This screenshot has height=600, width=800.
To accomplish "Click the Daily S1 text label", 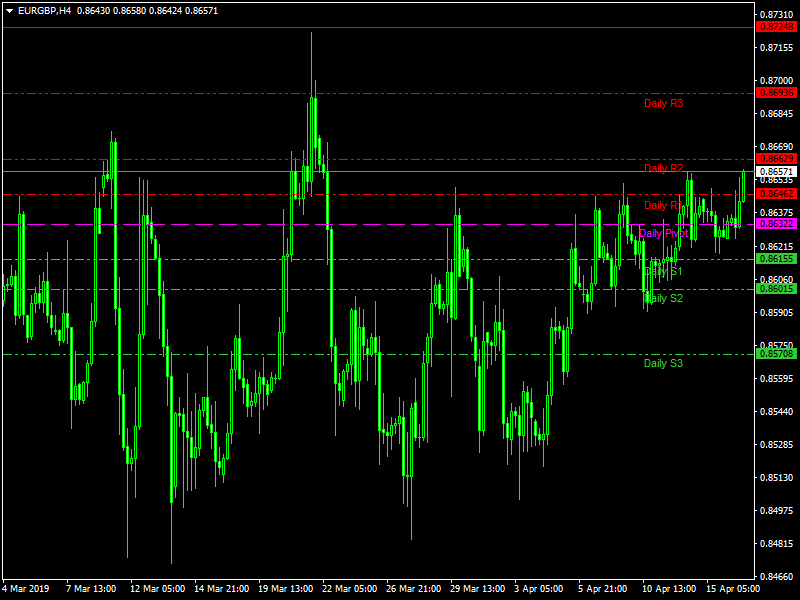I will pyautogui.click(x=663, y=271).
